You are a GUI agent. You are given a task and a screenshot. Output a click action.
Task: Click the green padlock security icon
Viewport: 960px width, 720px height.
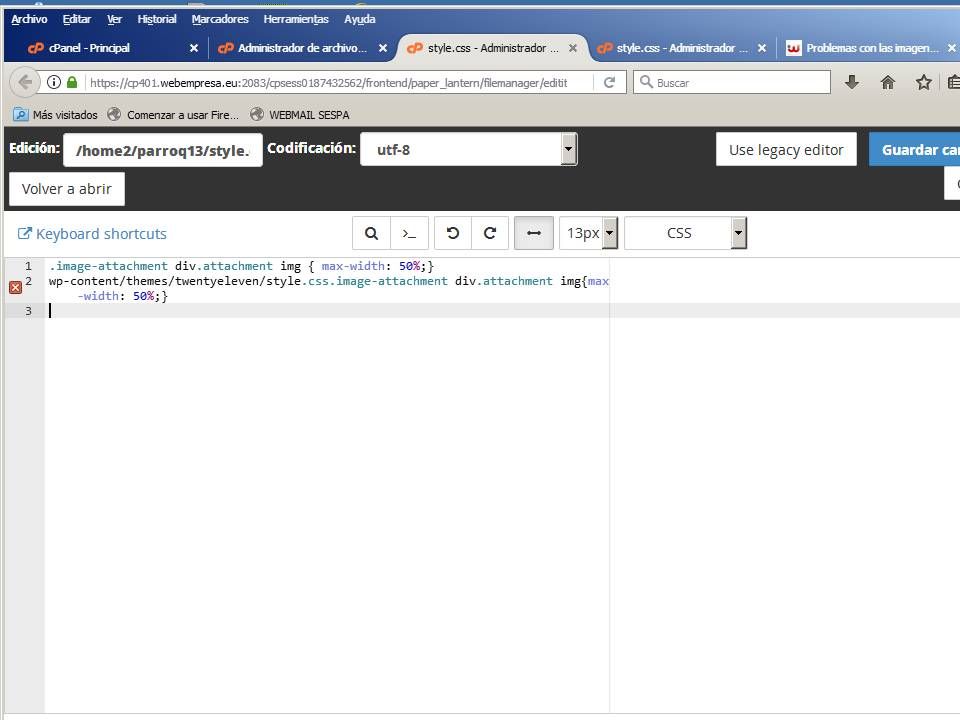coord(72,82)
